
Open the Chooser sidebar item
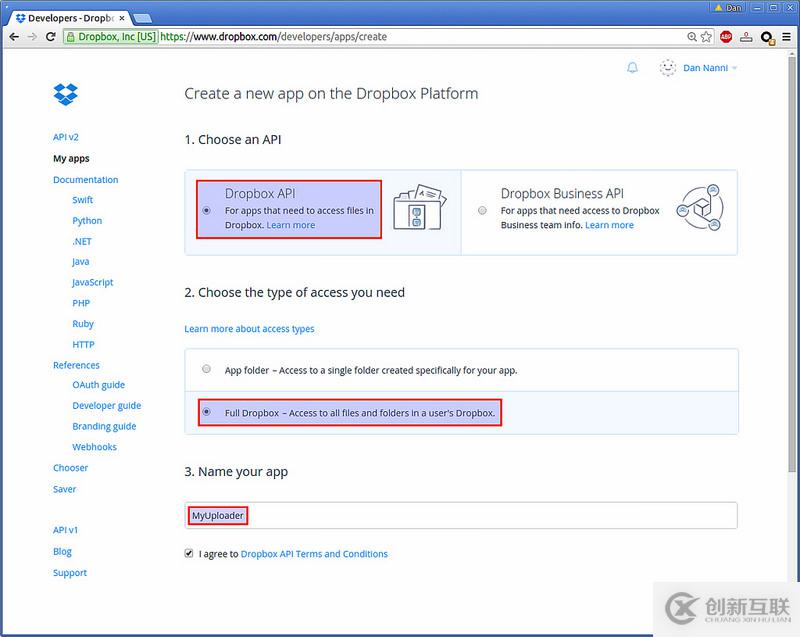70,468
